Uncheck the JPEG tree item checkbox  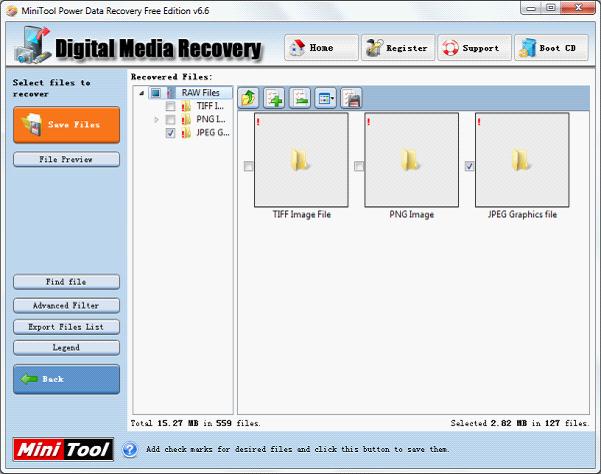(x=170, y=133)
